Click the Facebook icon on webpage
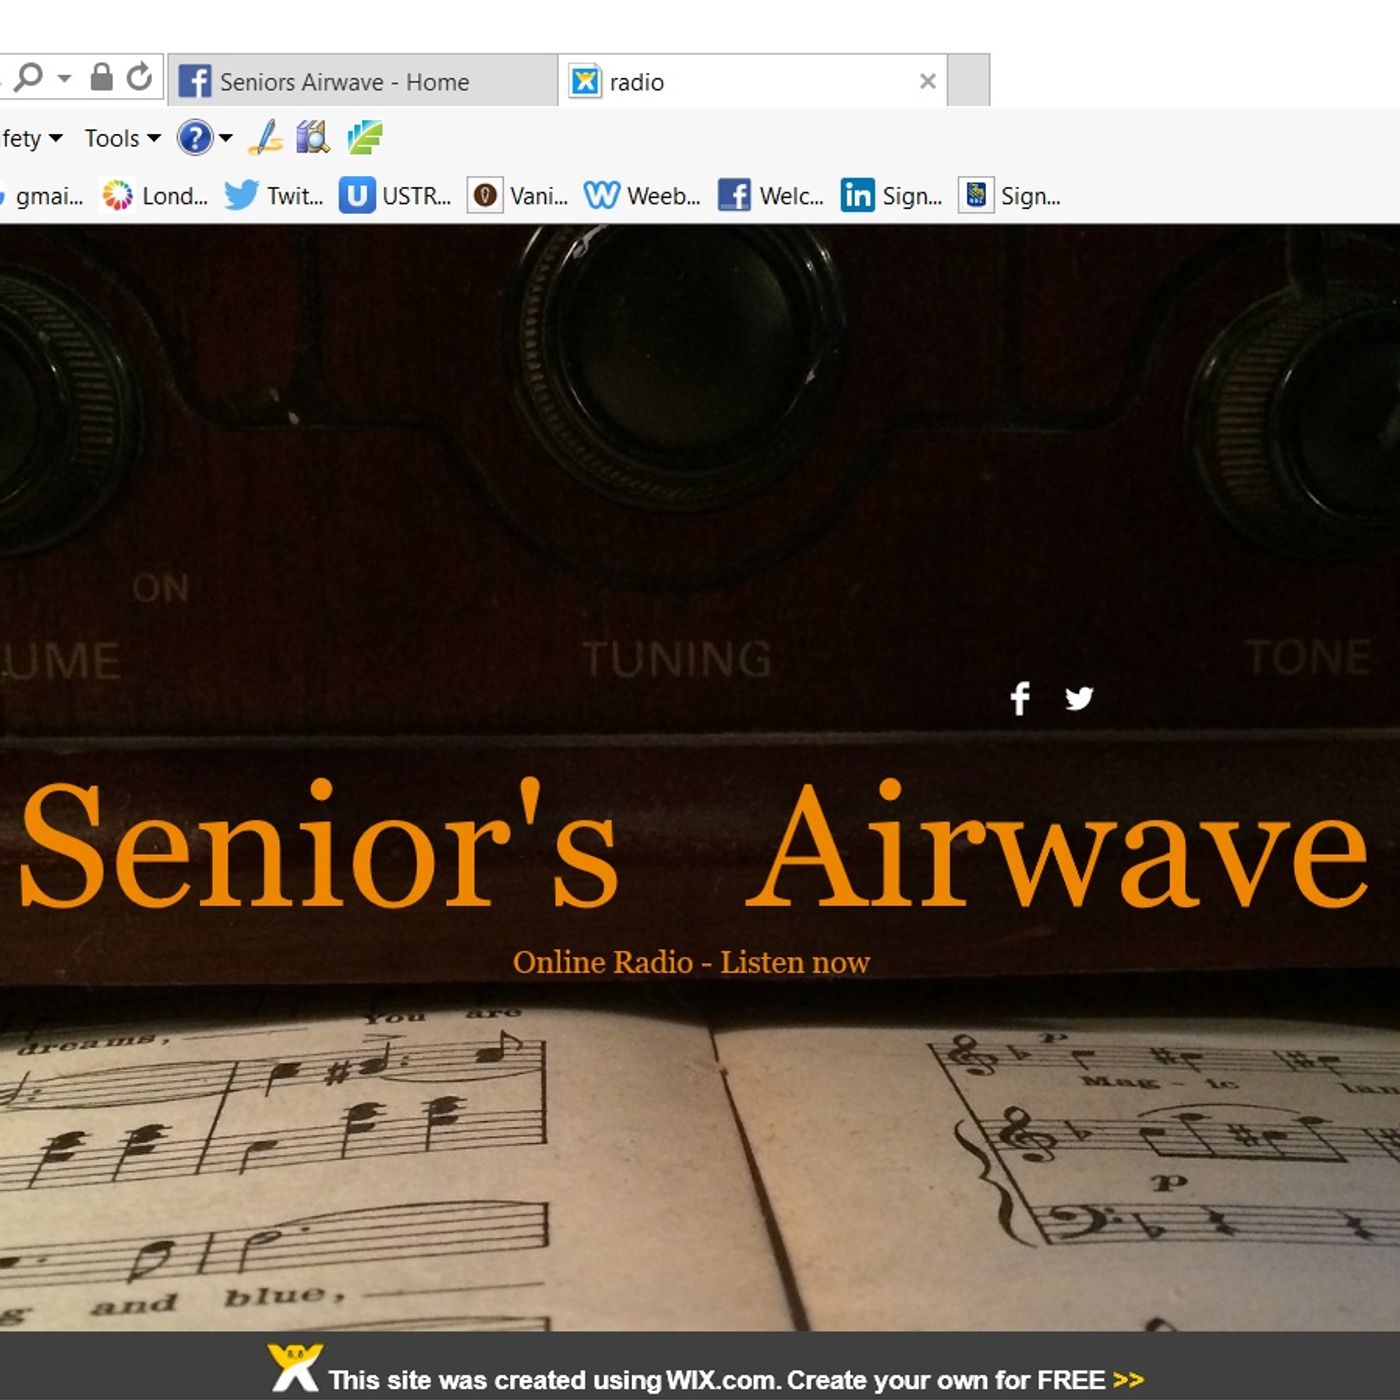Screen dimensions: 1400x1400 click(1019, 698)
